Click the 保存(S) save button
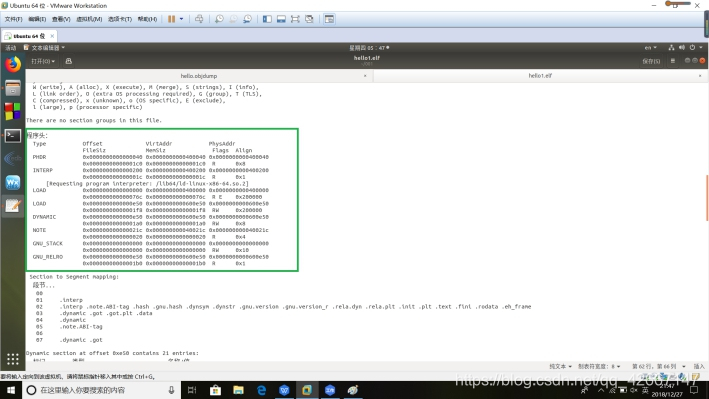The image size is (709, 399). [x=651, y=61]
